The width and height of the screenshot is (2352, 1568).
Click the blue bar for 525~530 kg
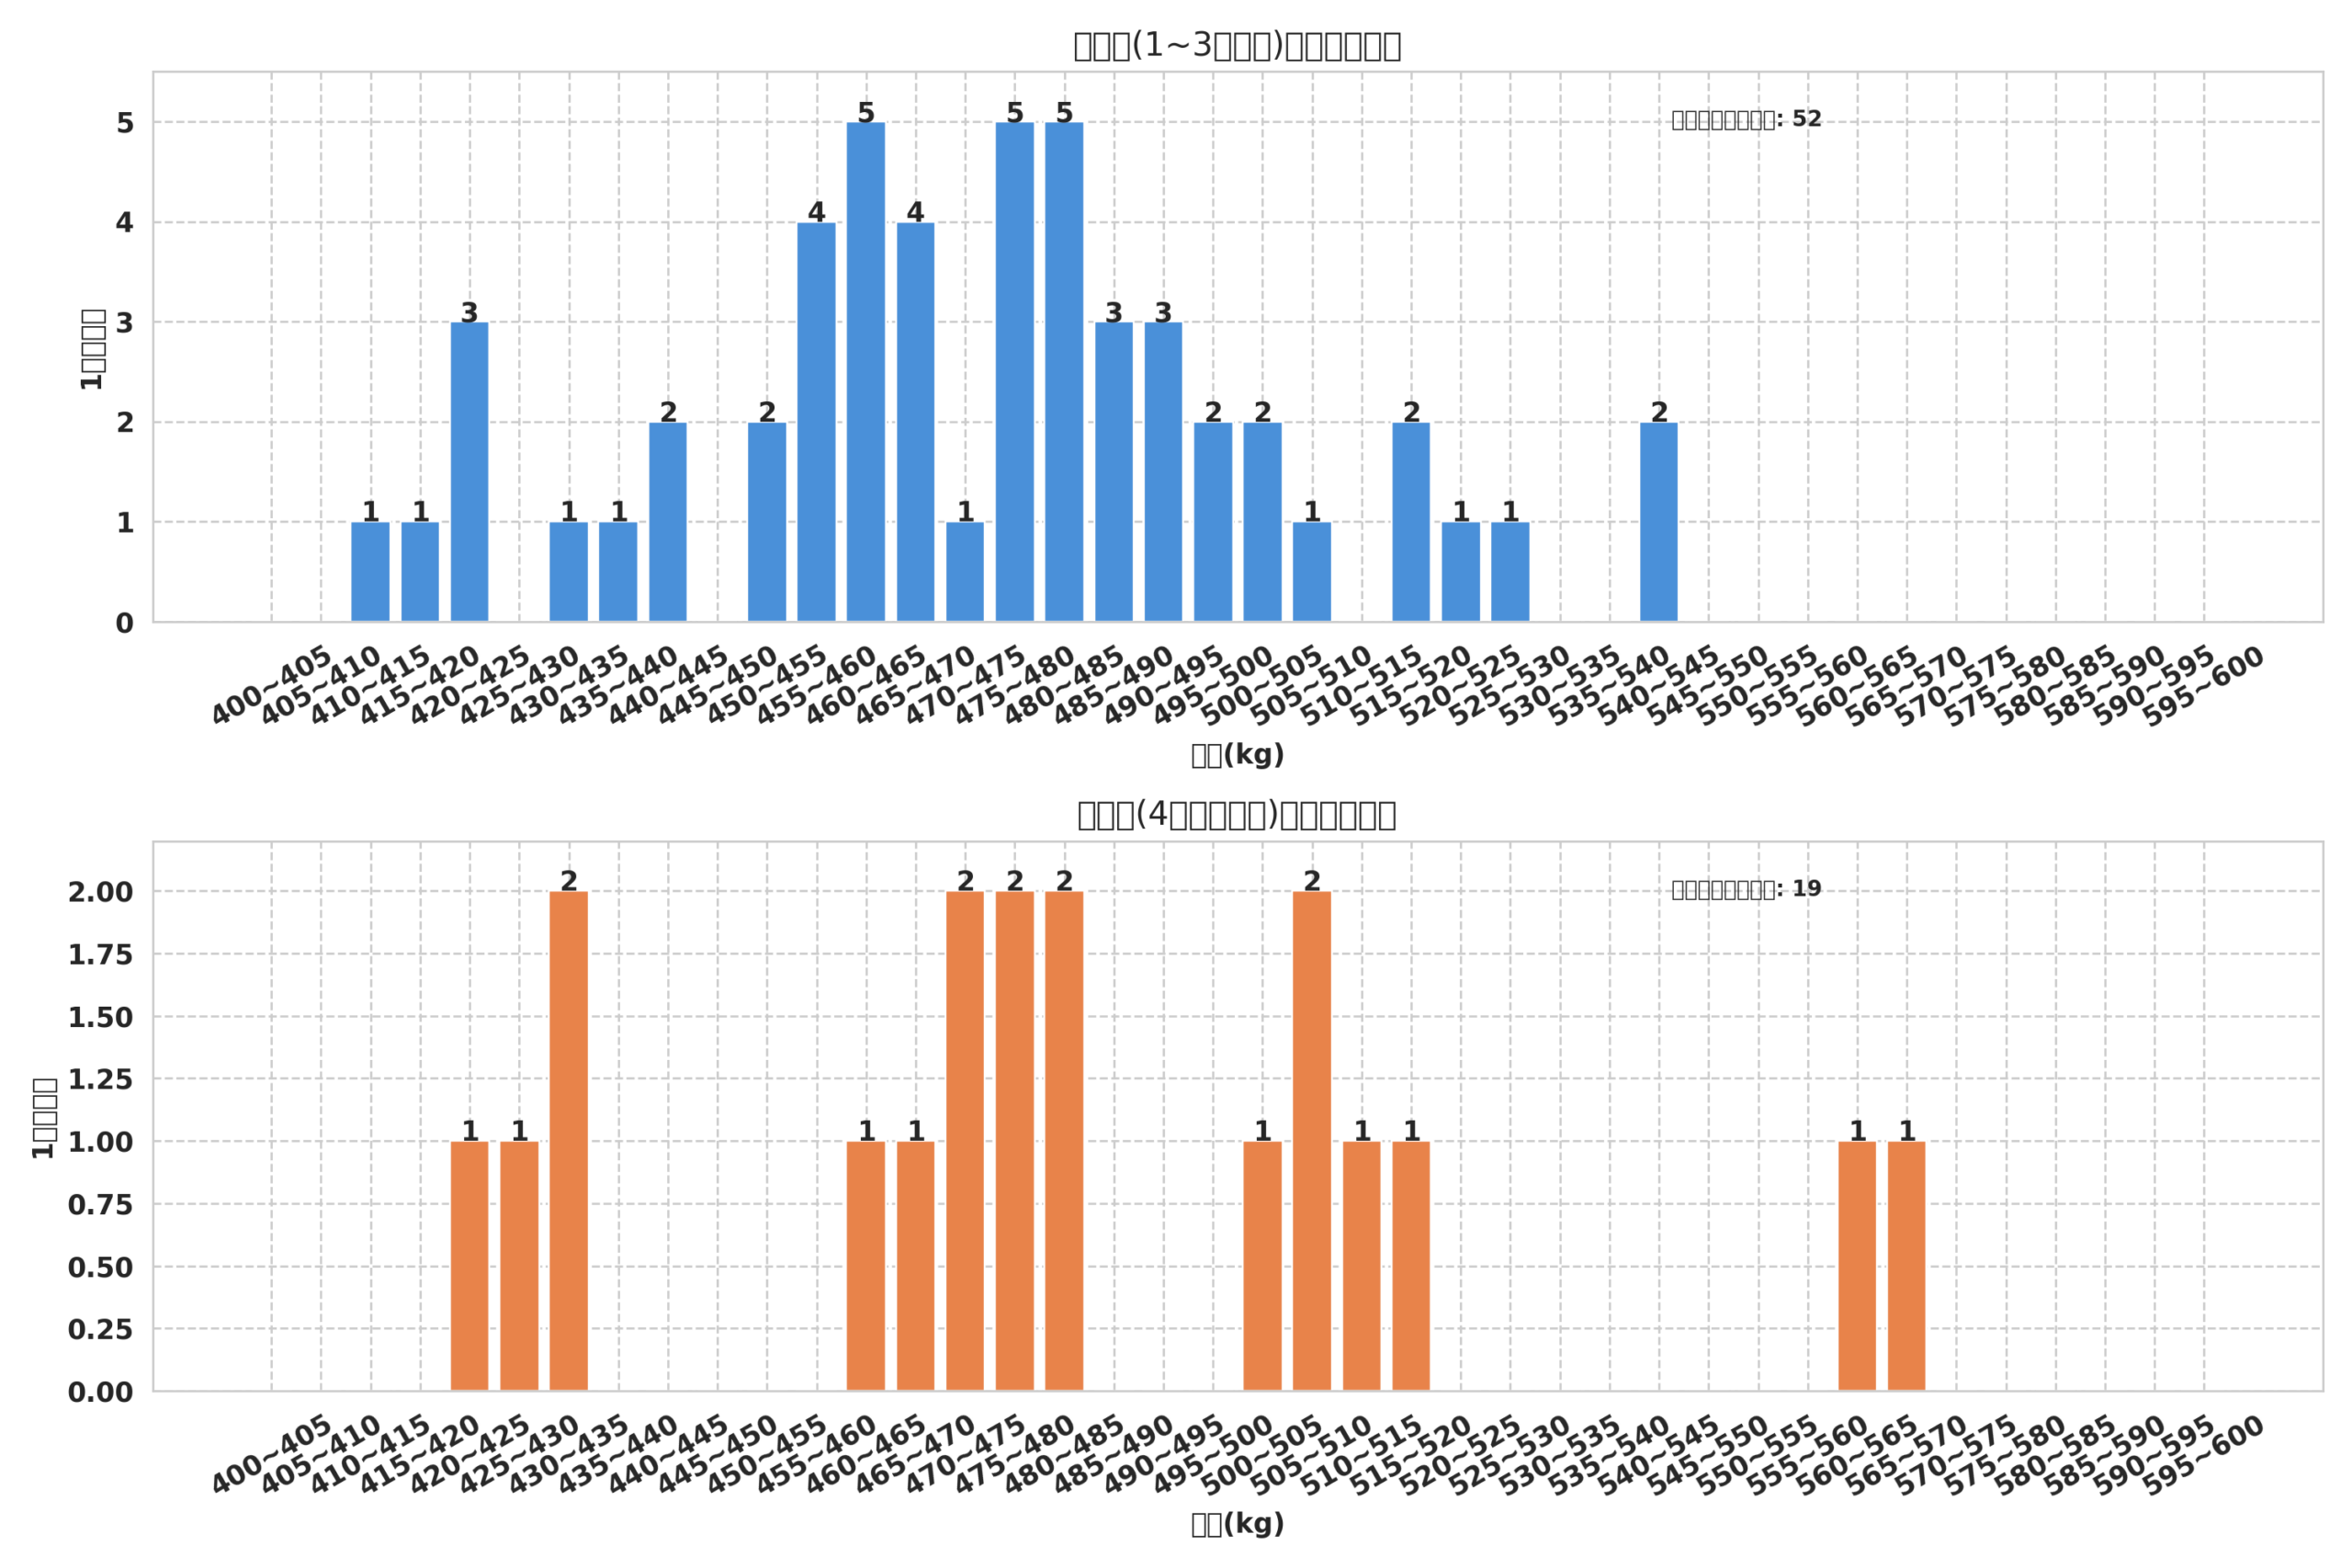[1510, 572]
